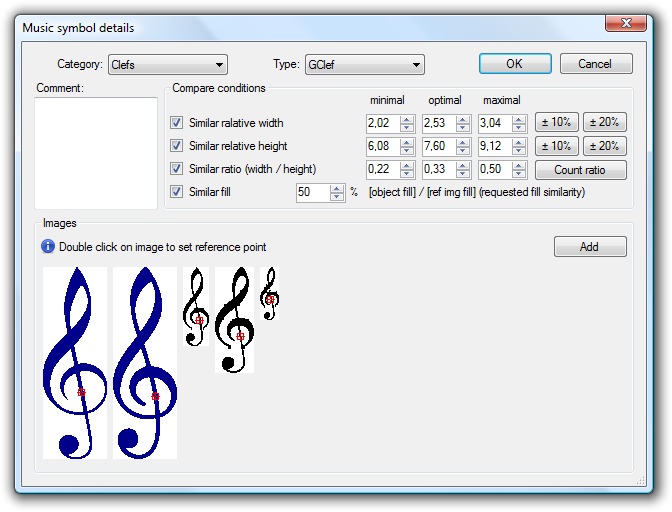Viewport: 672px width, 512px height.
Task: Disable Similar ratio (width / height) checkbox
Action: [x=177, y=169]
